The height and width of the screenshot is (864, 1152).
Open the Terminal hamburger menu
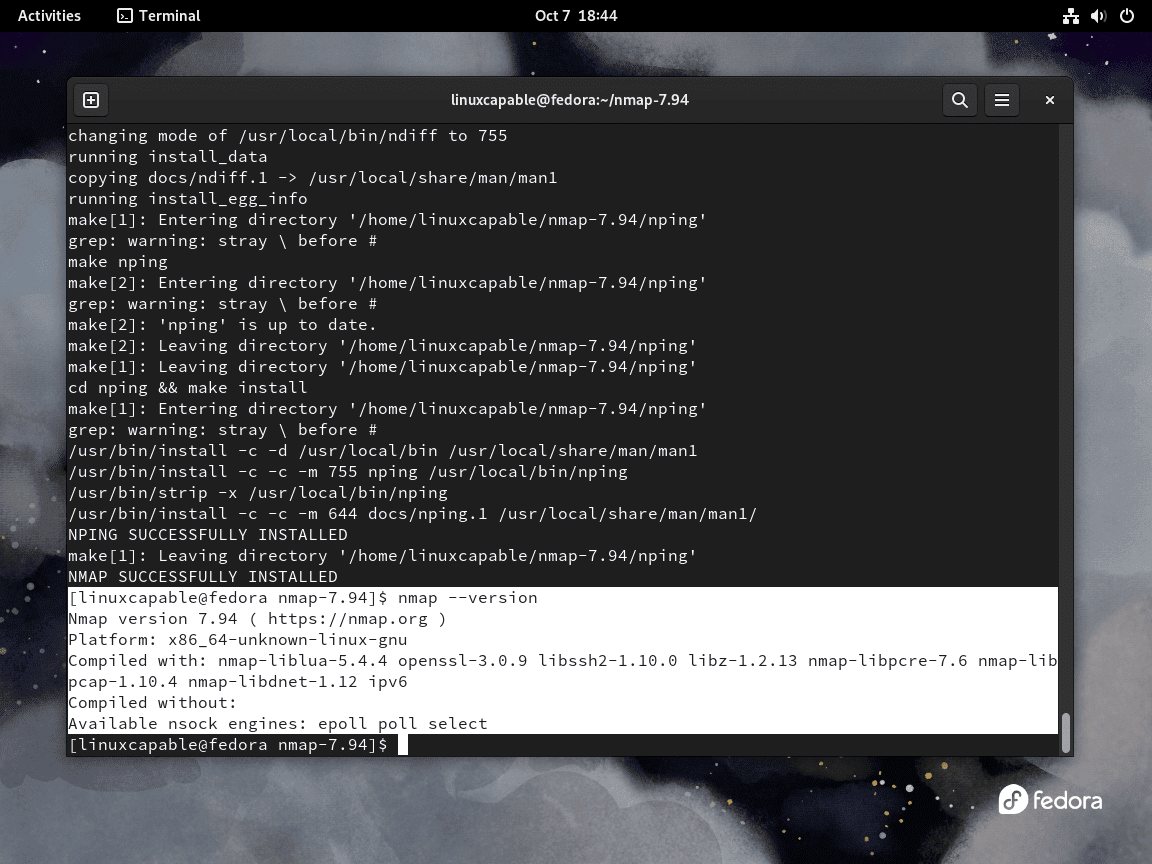point(1002,100)
